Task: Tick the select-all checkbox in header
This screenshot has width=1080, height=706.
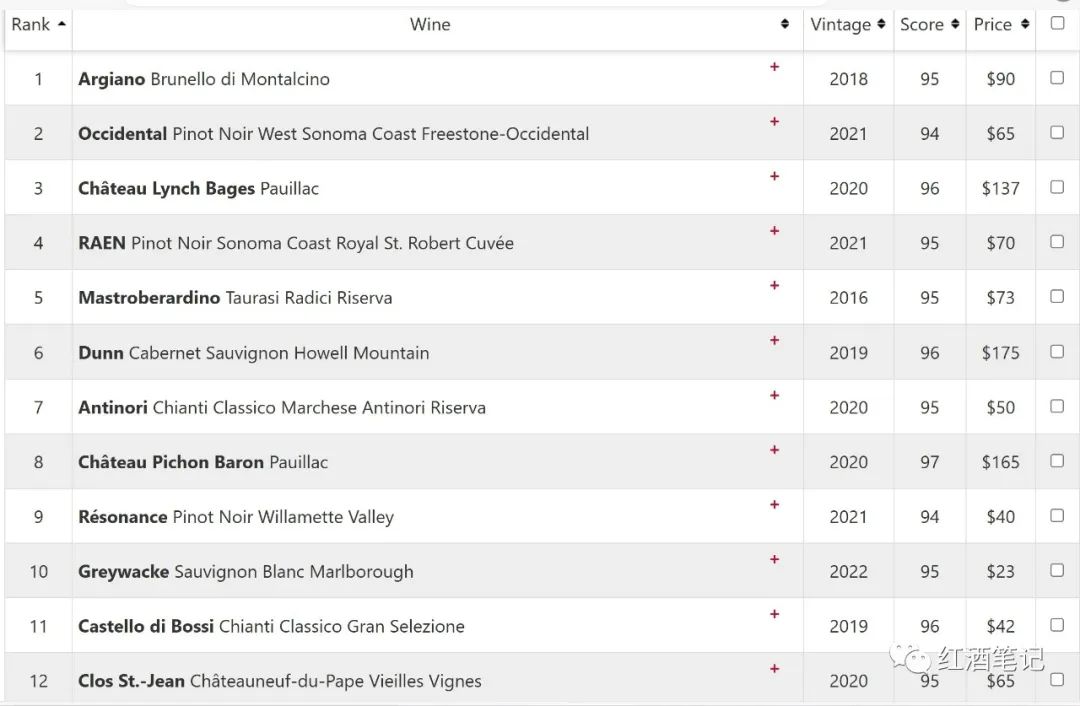Action: point(1057,23)
